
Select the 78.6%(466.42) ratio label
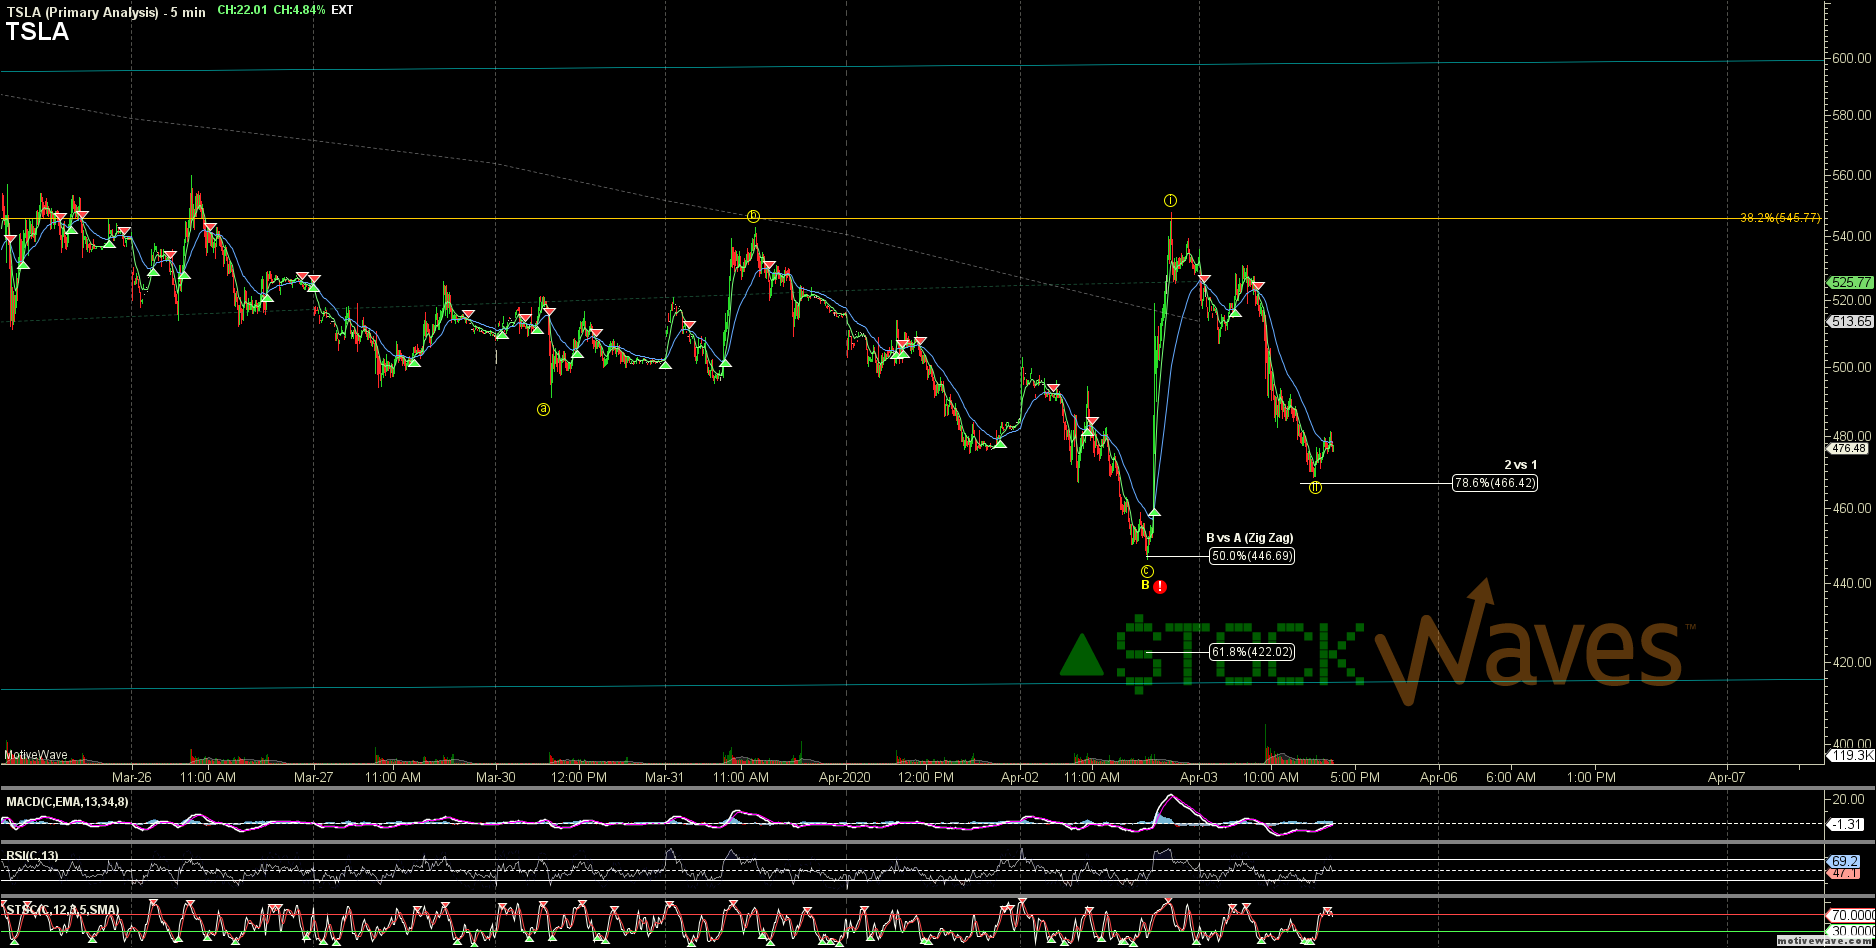[1495, 483]
